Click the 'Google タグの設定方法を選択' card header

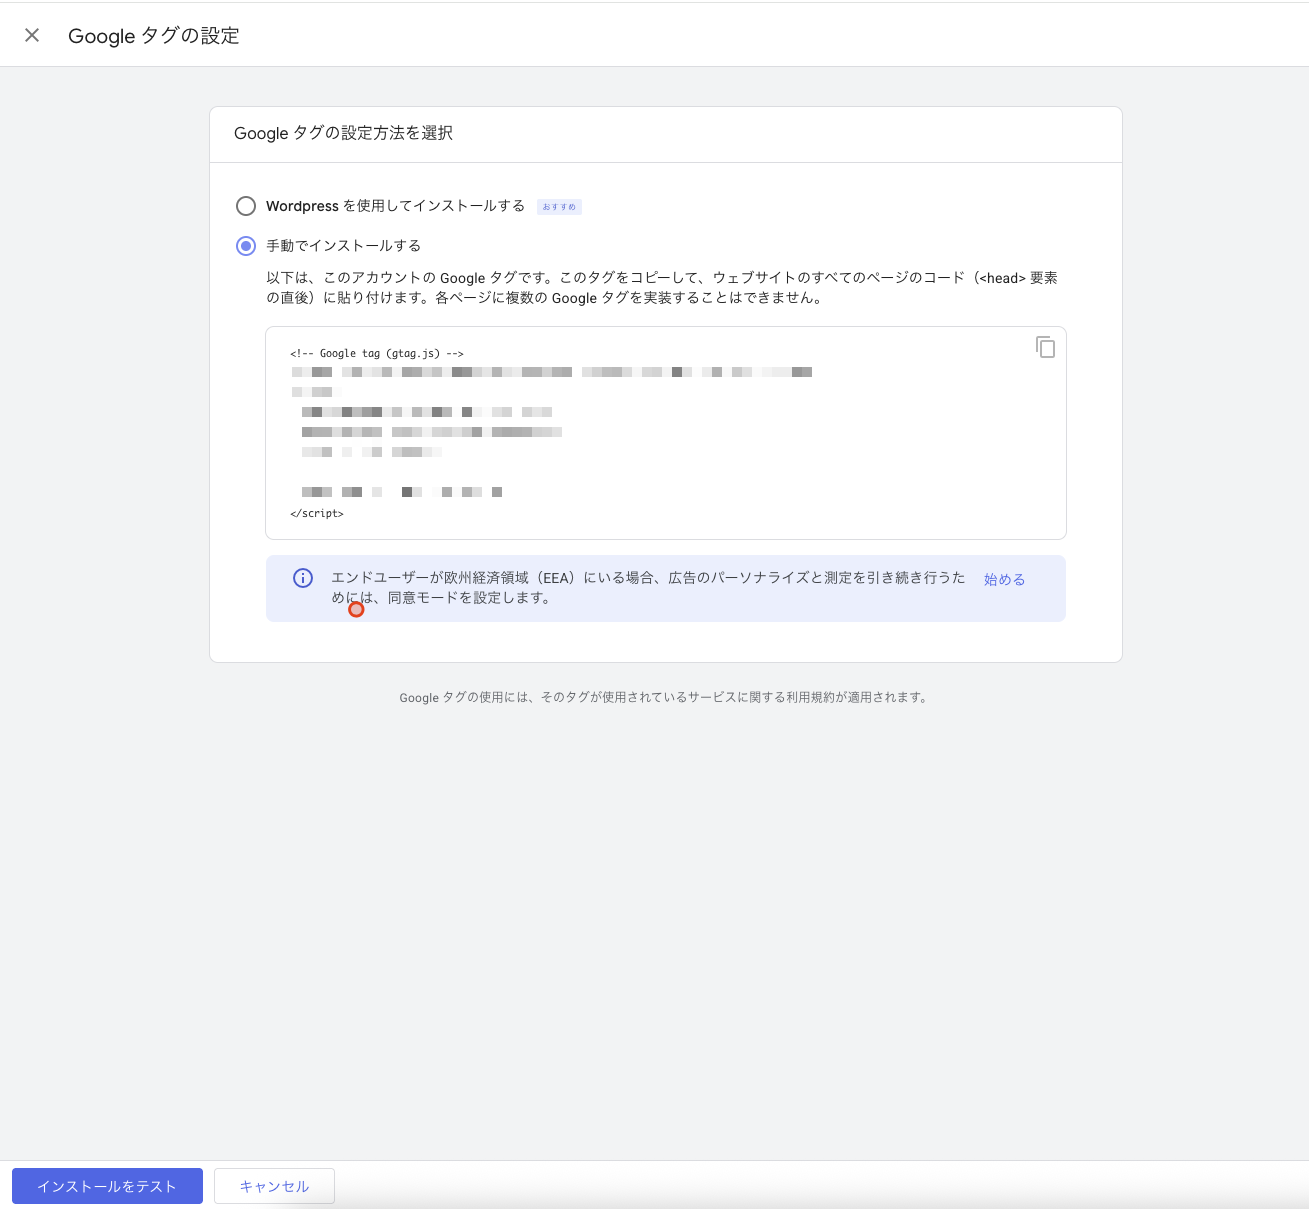coord(343,134)
